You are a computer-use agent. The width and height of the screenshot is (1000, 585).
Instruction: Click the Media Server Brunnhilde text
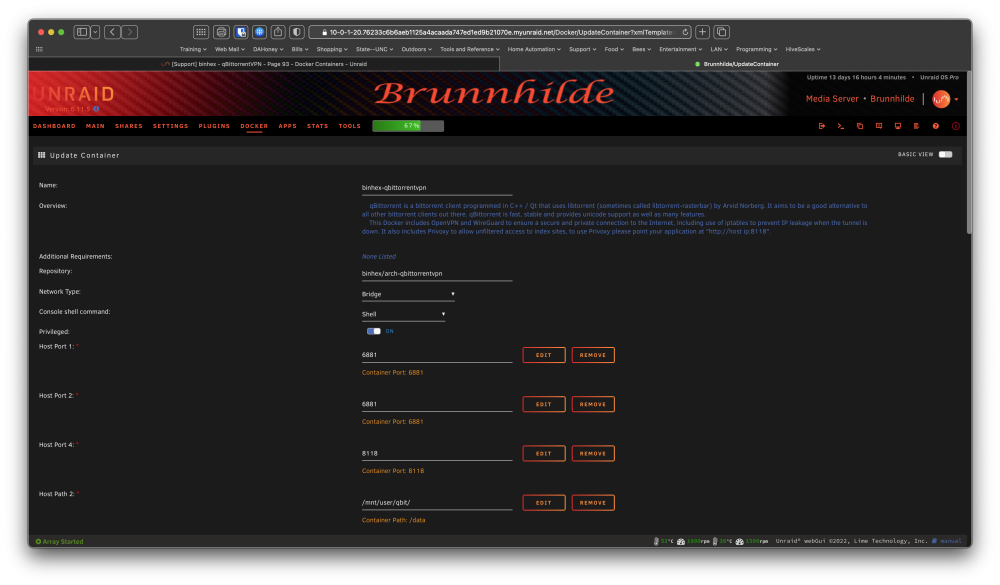(860, 99)
